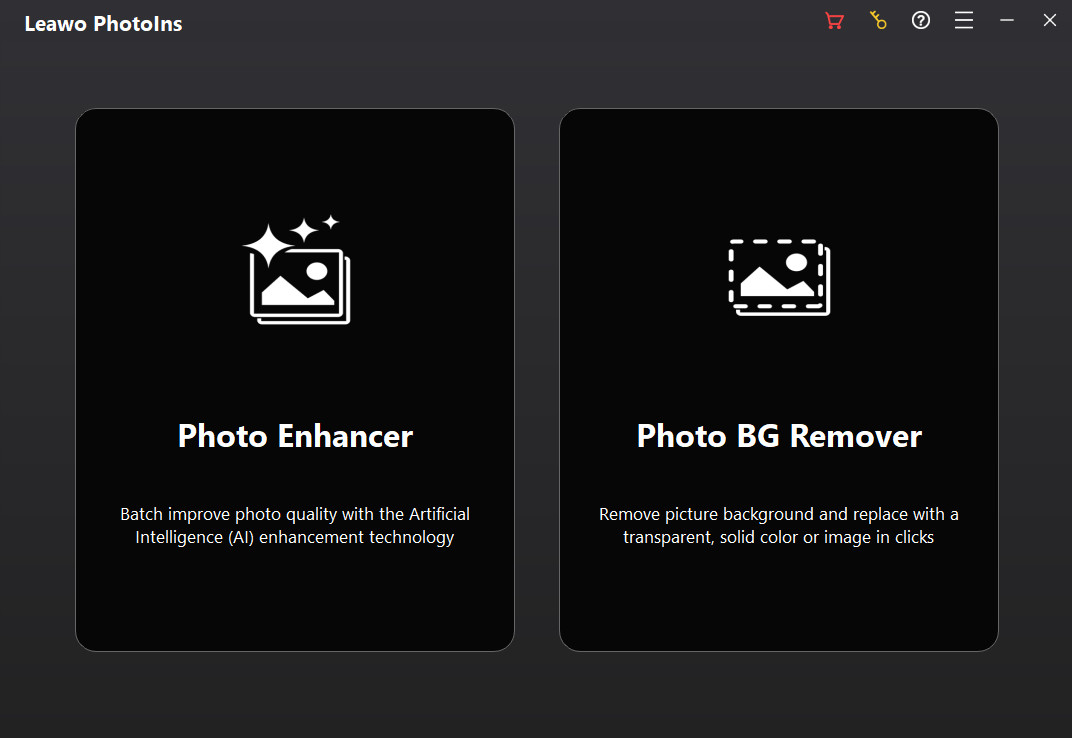This screenshot has width=1072, height=738.
Task: Click the small sparkle star in Enhancer icon
Action: (330, 221)
